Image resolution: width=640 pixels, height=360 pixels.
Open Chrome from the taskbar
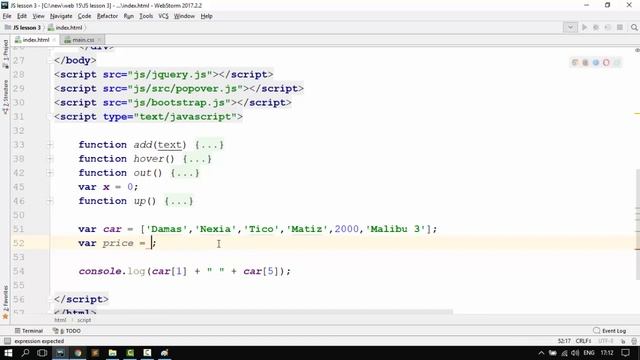(x=78, y=353)
